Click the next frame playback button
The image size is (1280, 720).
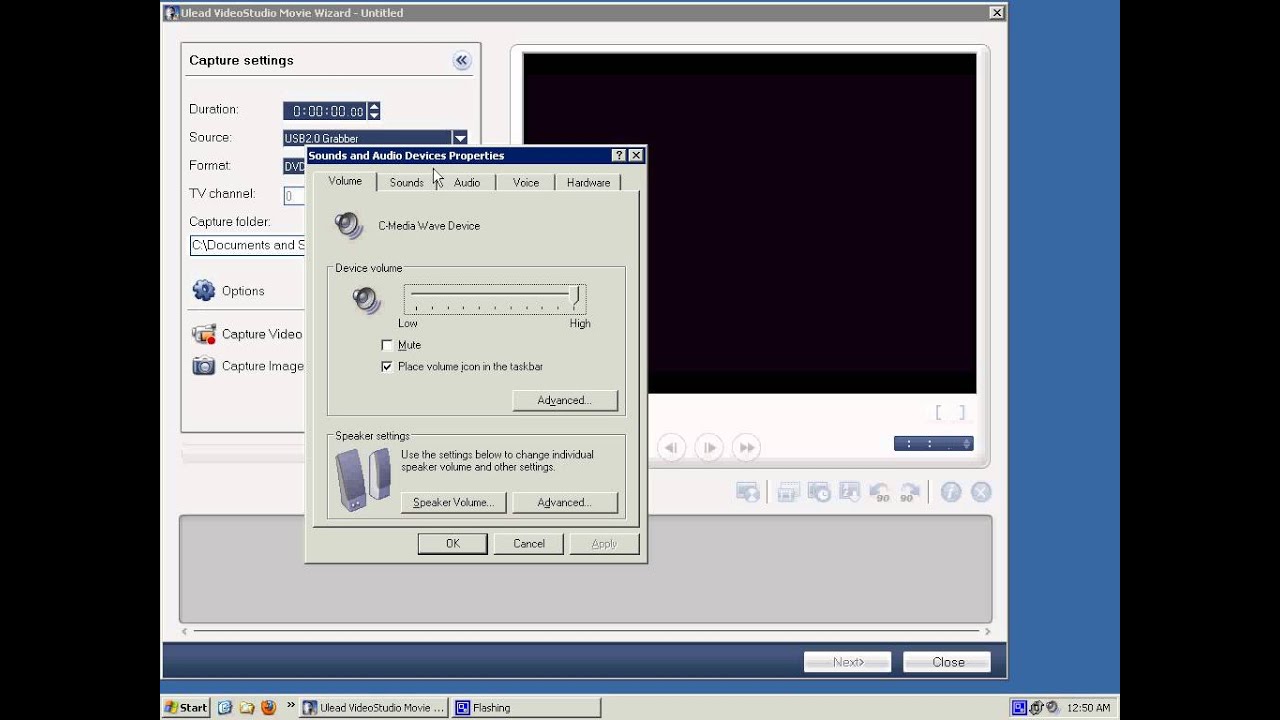tap(709, 448)
